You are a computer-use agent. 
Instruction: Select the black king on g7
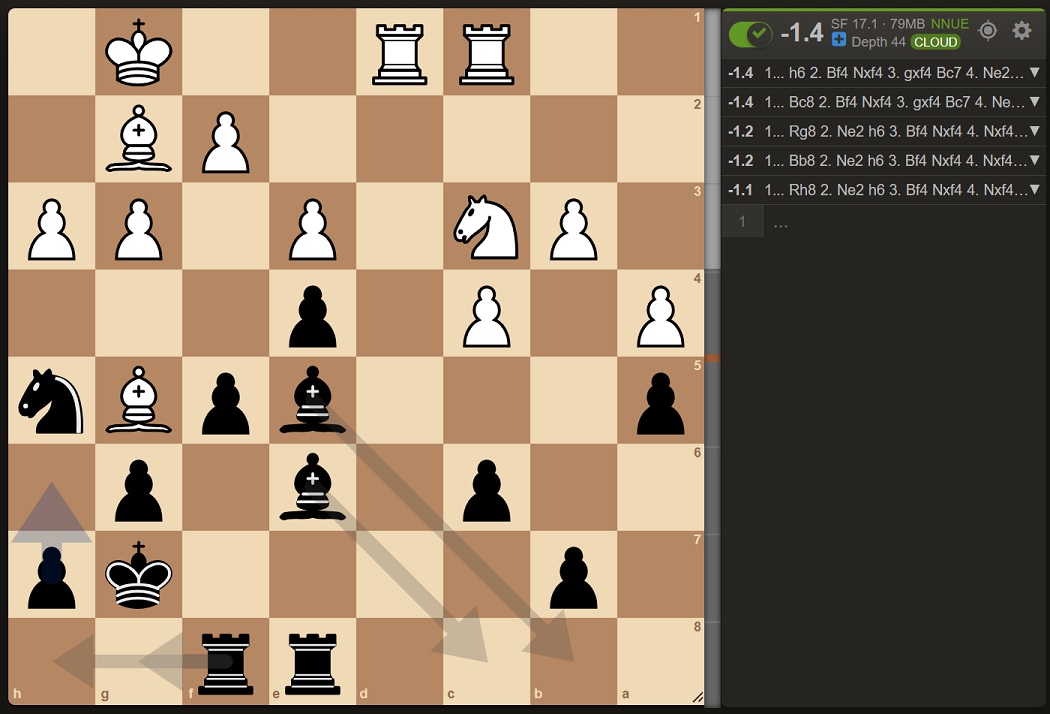(139, 575)
